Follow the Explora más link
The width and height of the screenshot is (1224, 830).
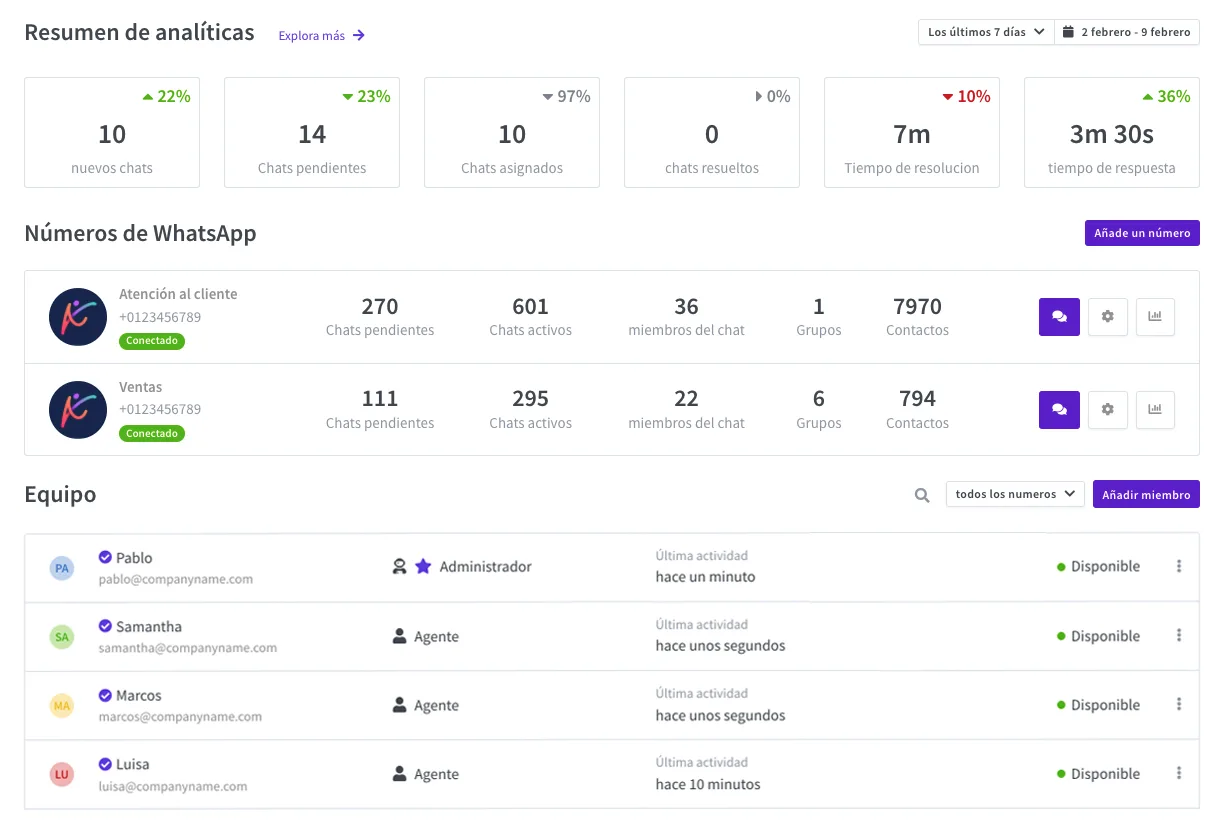click(x=321, y=36)
